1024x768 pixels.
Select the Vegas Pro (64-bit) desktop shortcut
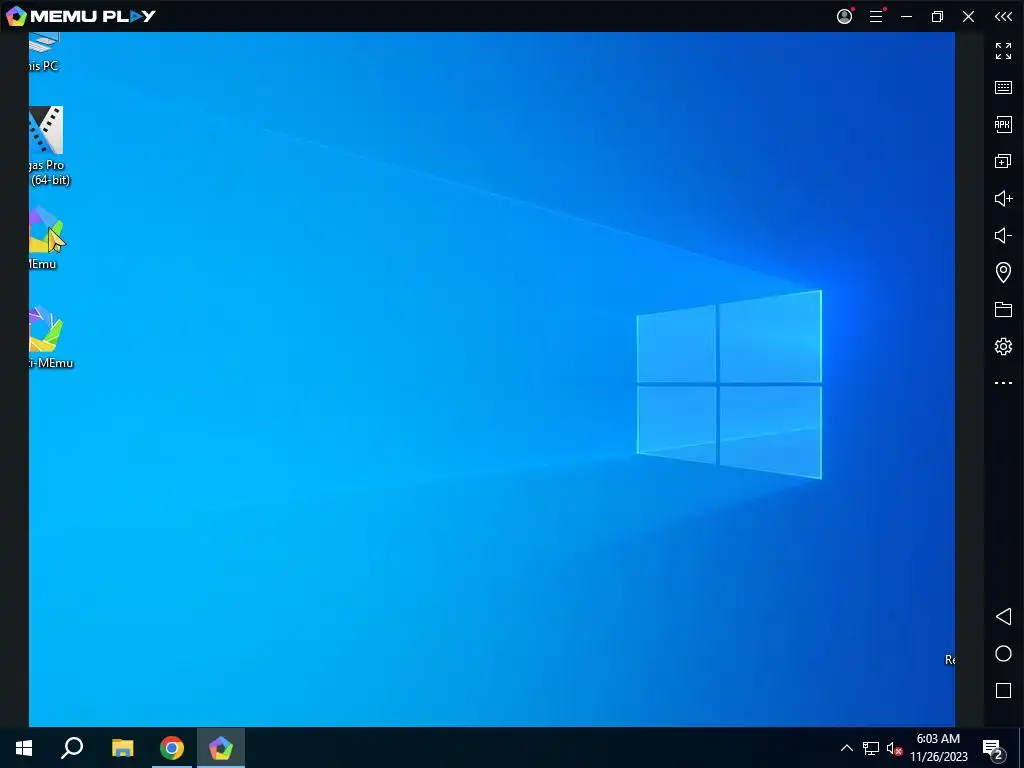pos(49,146)
